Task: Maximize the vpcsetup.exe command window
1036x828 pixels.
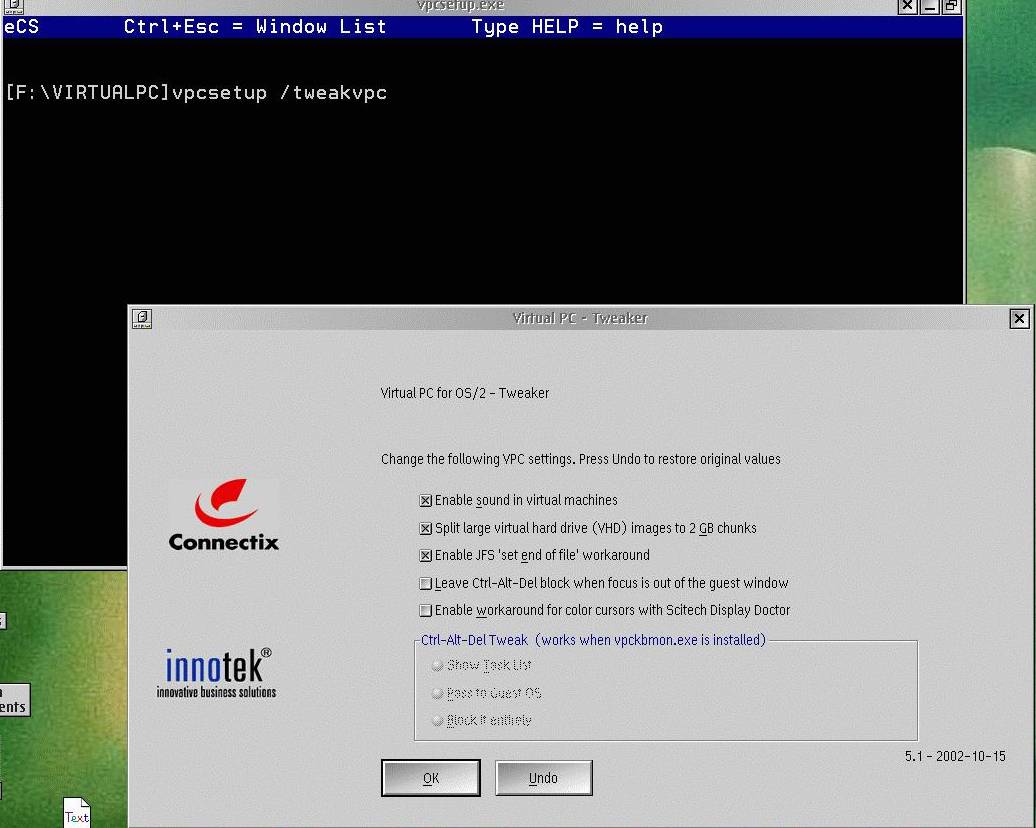Action: [951, 7]
